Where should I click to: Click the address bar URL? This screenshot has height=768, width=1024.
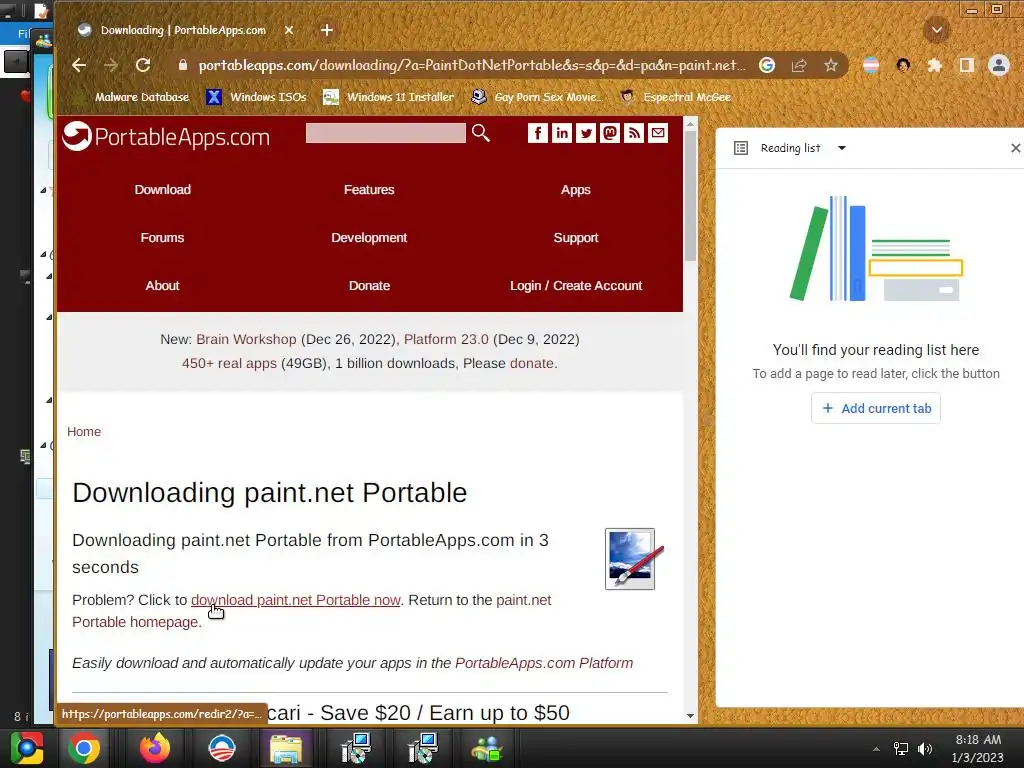pyautogui.click(x=472, y=65)
